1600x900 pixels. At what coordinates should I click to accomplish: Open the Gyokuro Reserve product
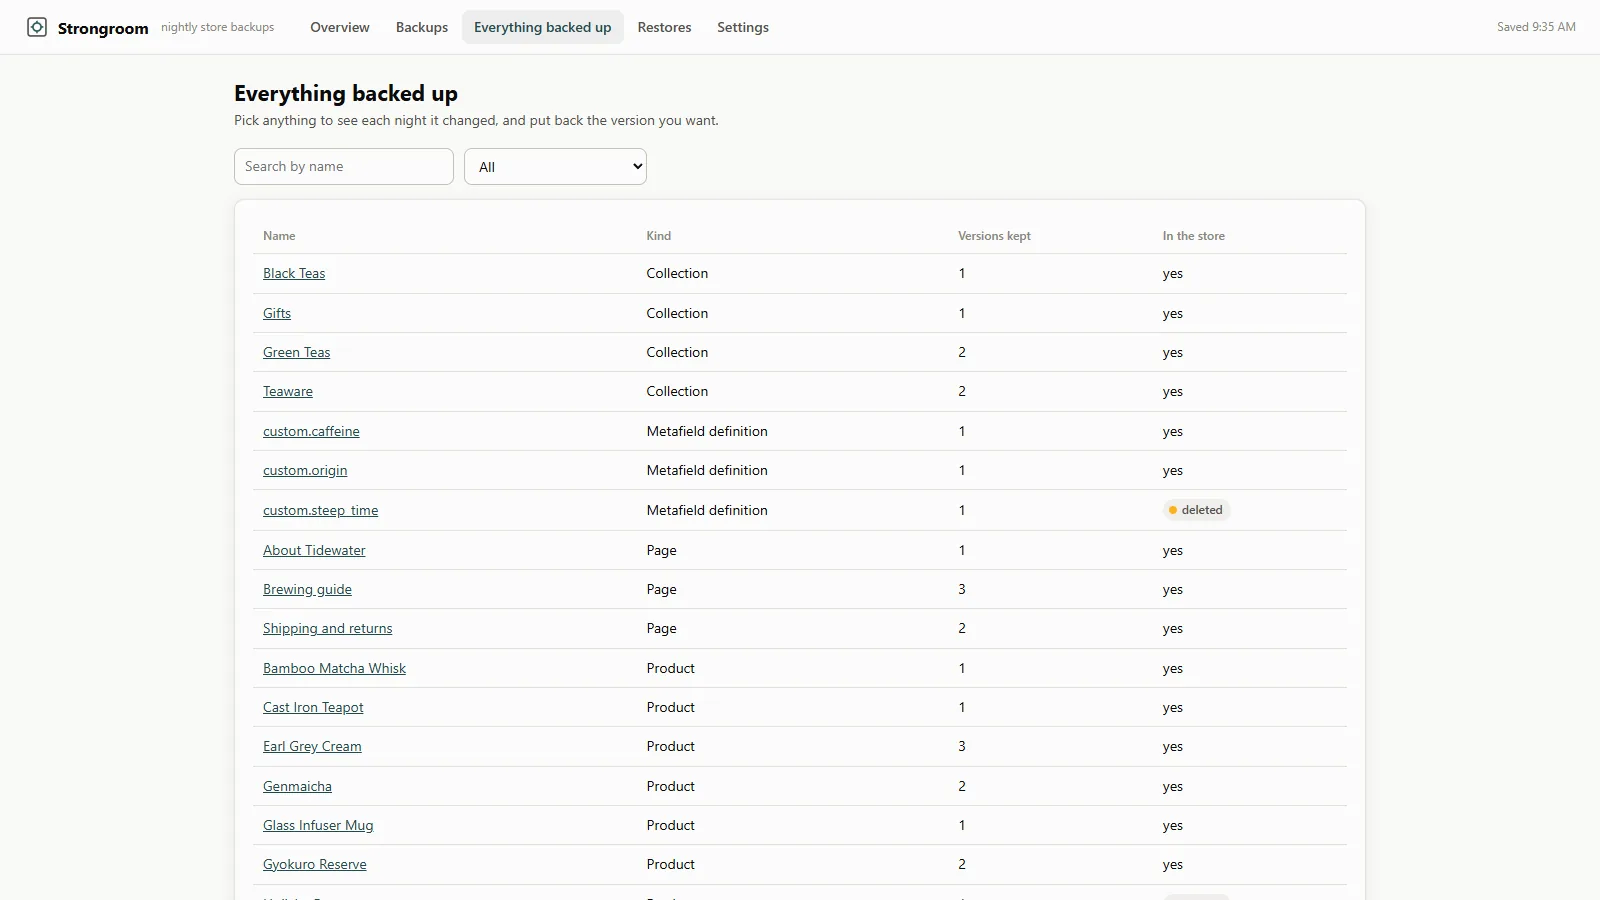(315, 865)
